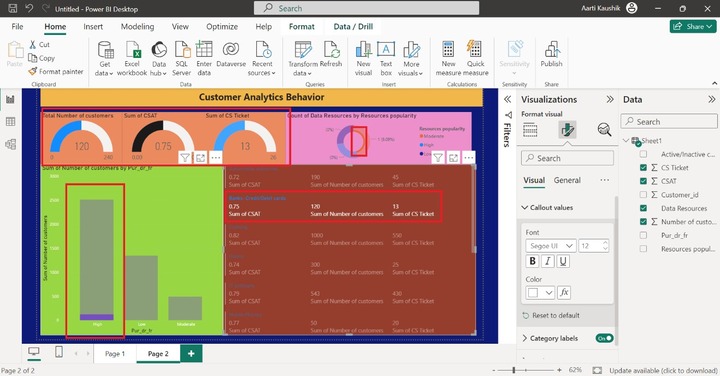Insert a Text box
The width and height of the screenshot is (720, 376).
pyautogui.click(x=386, y=58)
